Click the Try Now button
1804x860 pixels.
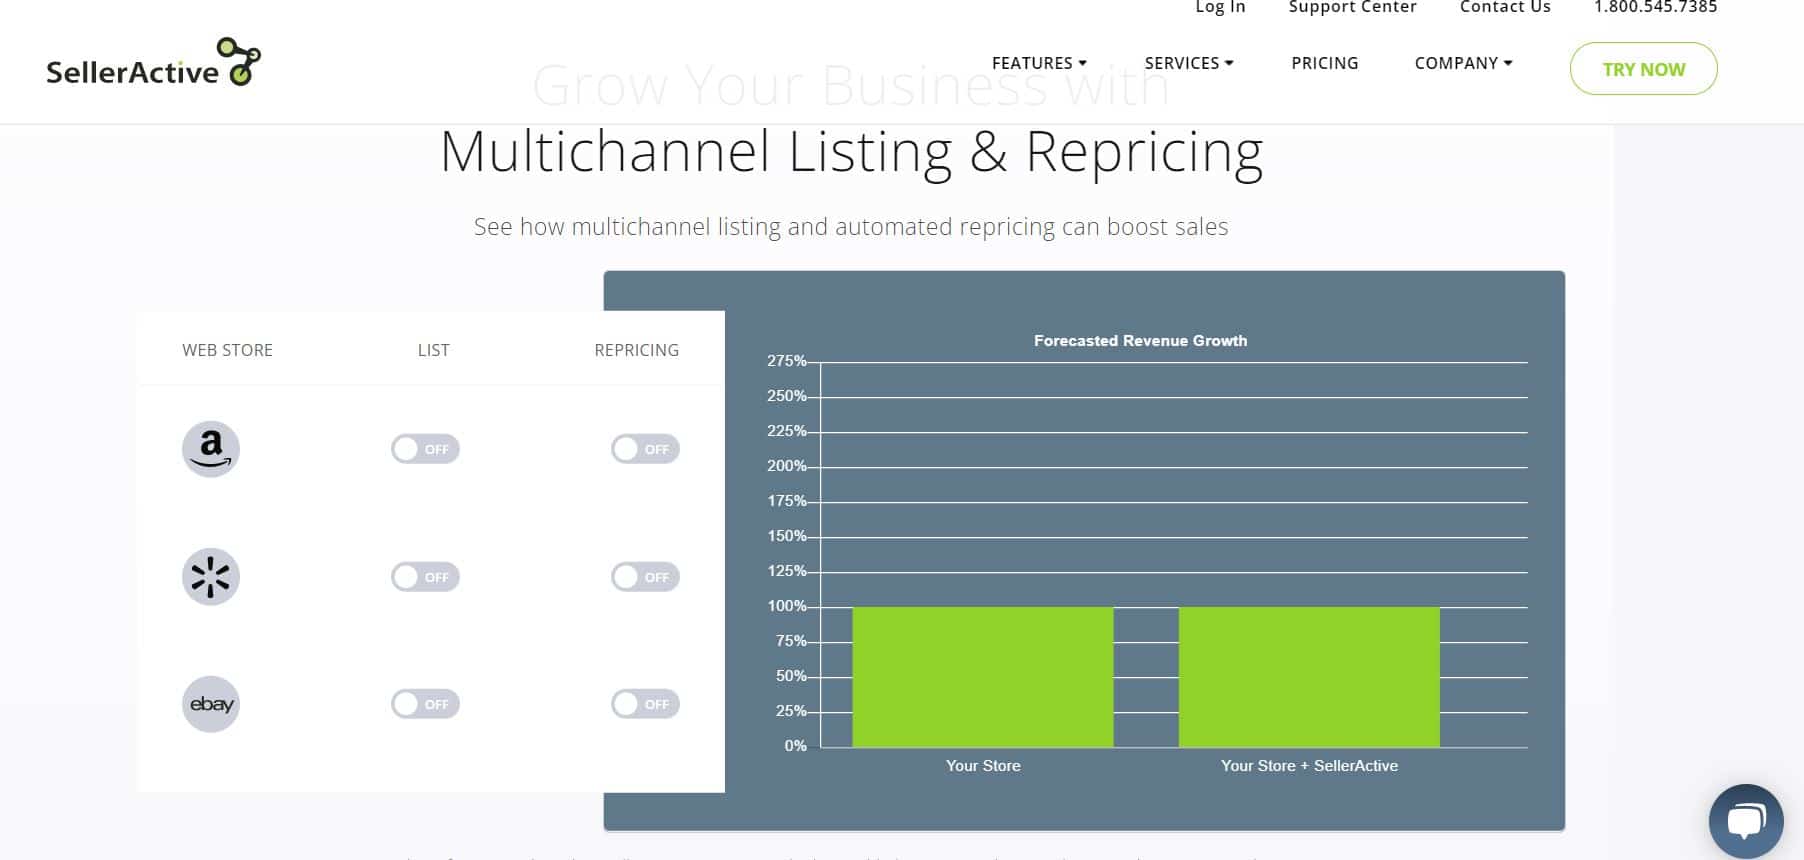1643,69
